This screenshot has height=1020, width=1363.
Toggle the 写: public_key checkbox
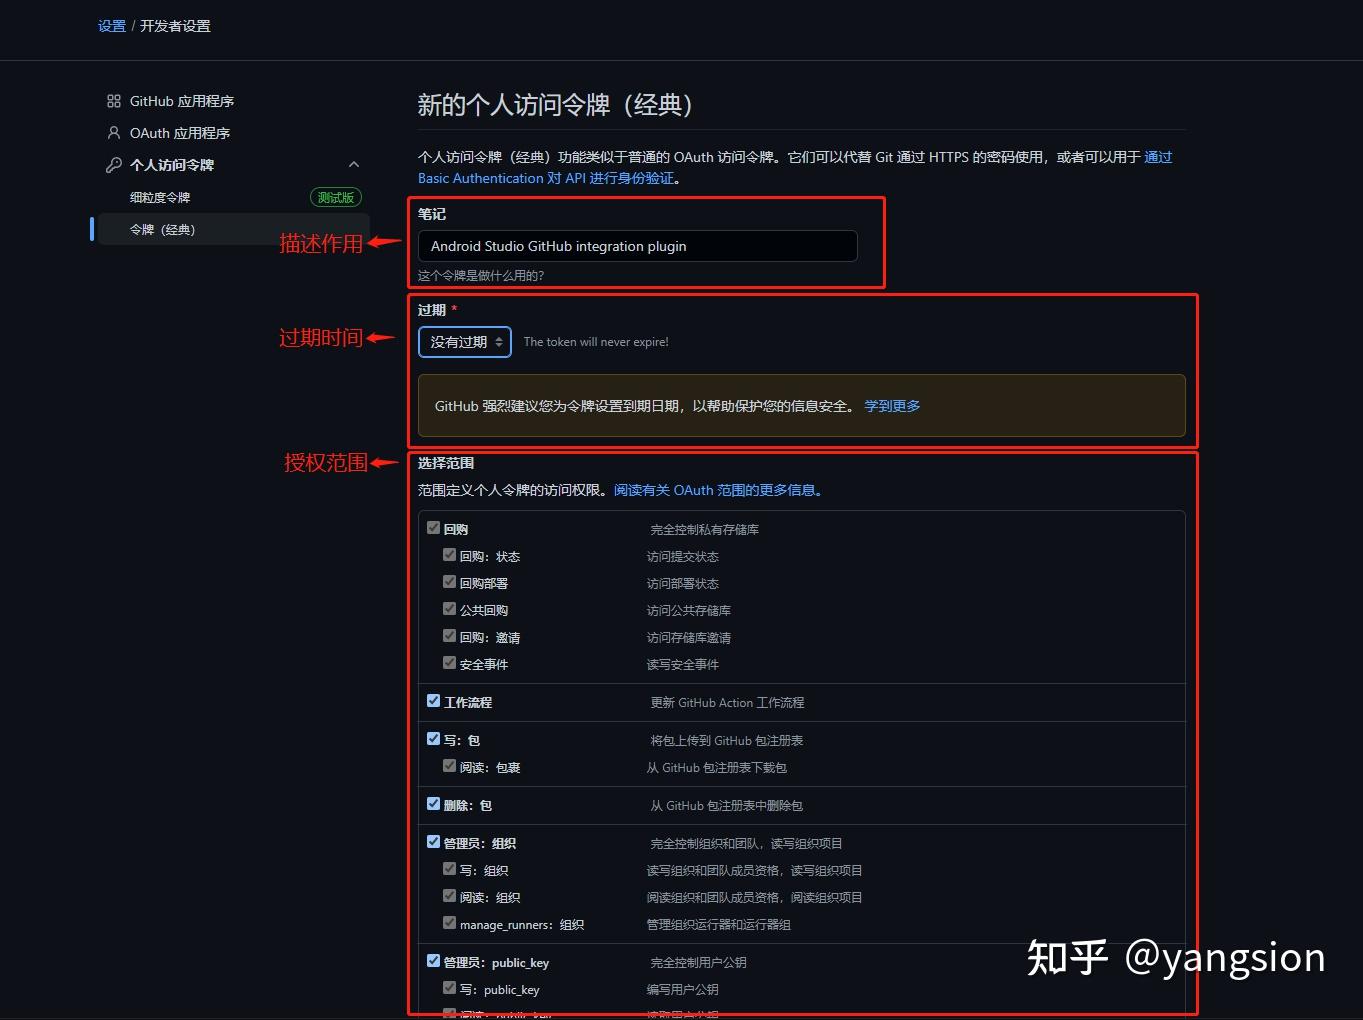[449, 987]
